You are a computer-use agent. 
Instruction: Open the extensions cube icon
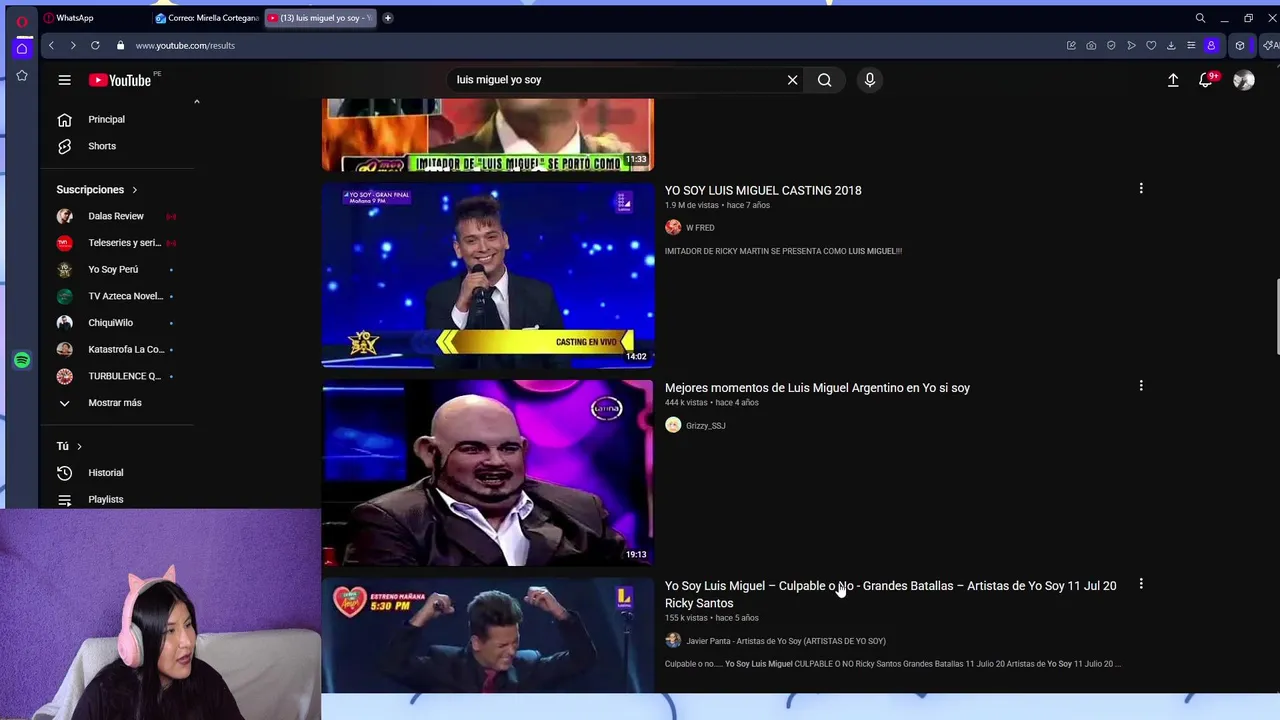(x=1240, y=45)
